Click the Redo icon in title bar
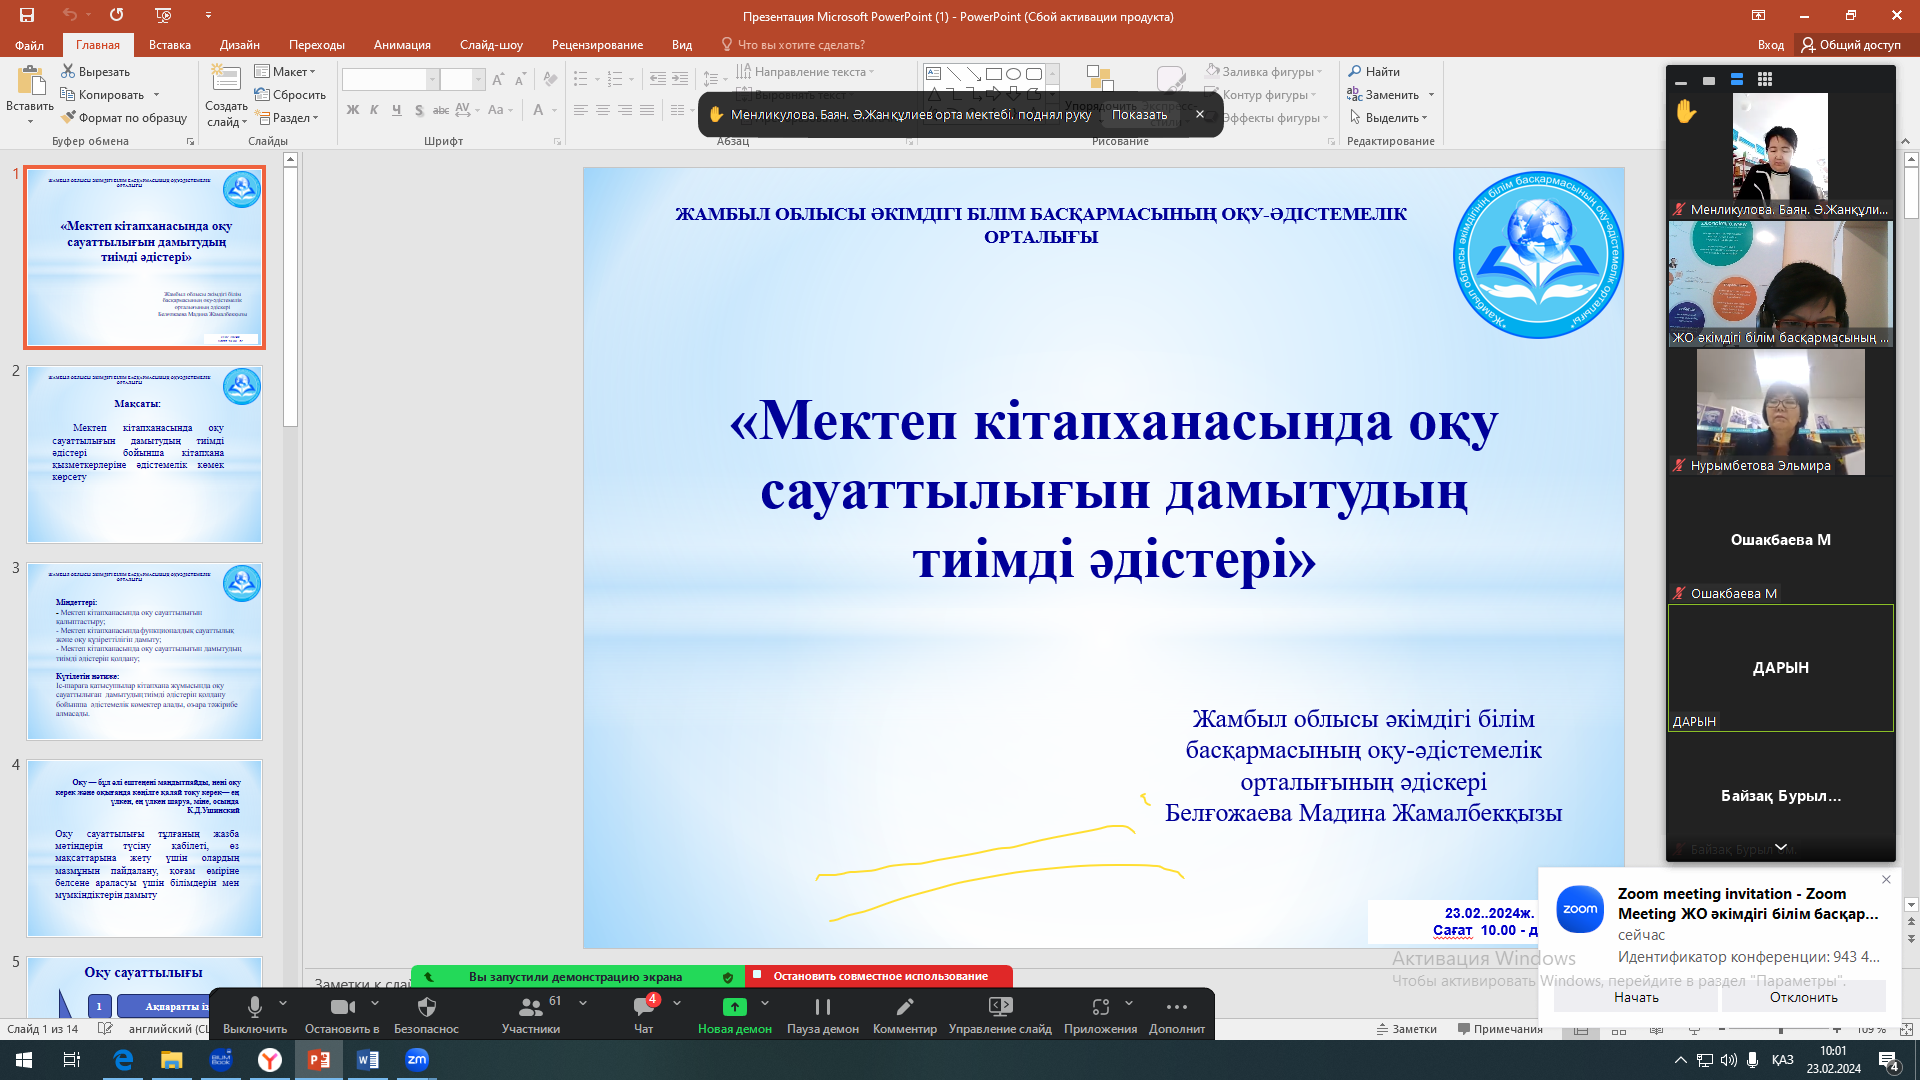This screenshot has width=1920, height=1080. click(117, 15)
